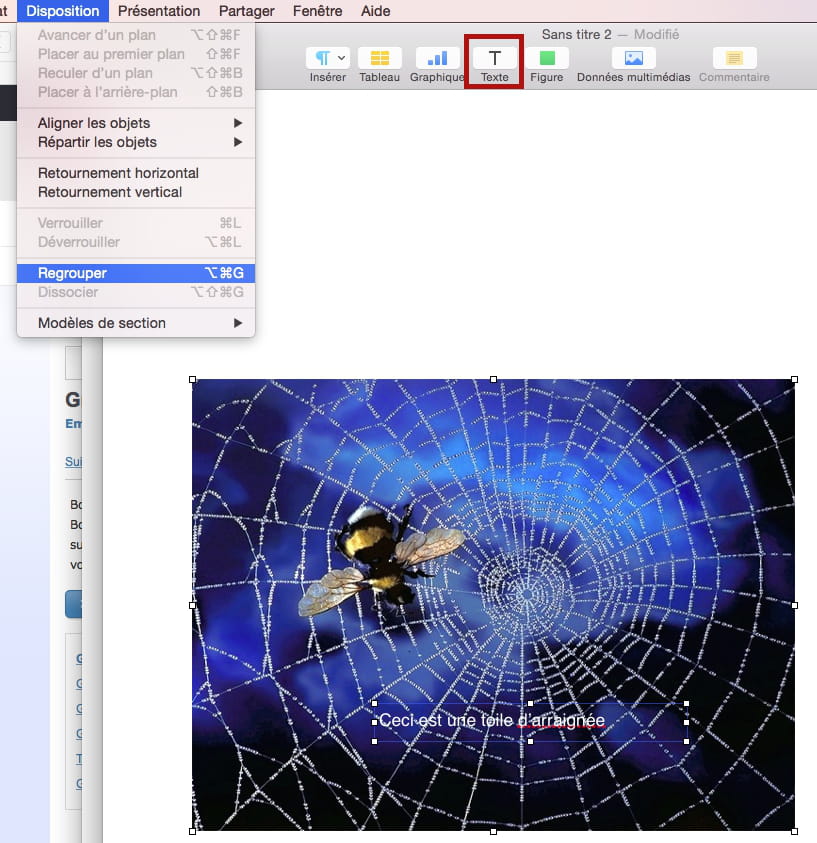Click the document title Sans titre 2
The image size is (817, 843).
coord(576,34)
